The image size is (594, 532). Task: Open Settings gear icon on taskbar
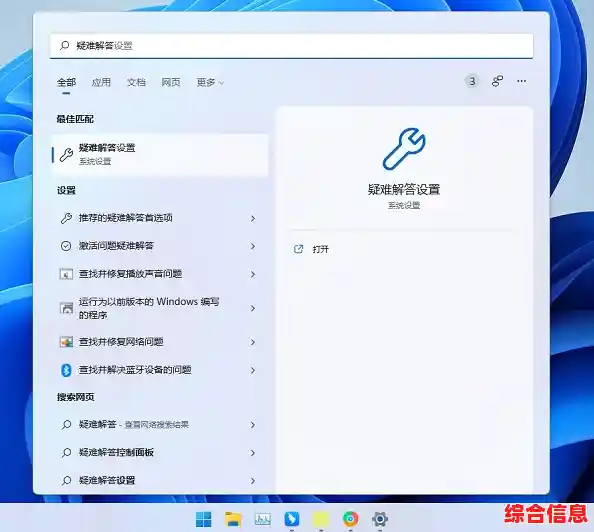[380, 519]
